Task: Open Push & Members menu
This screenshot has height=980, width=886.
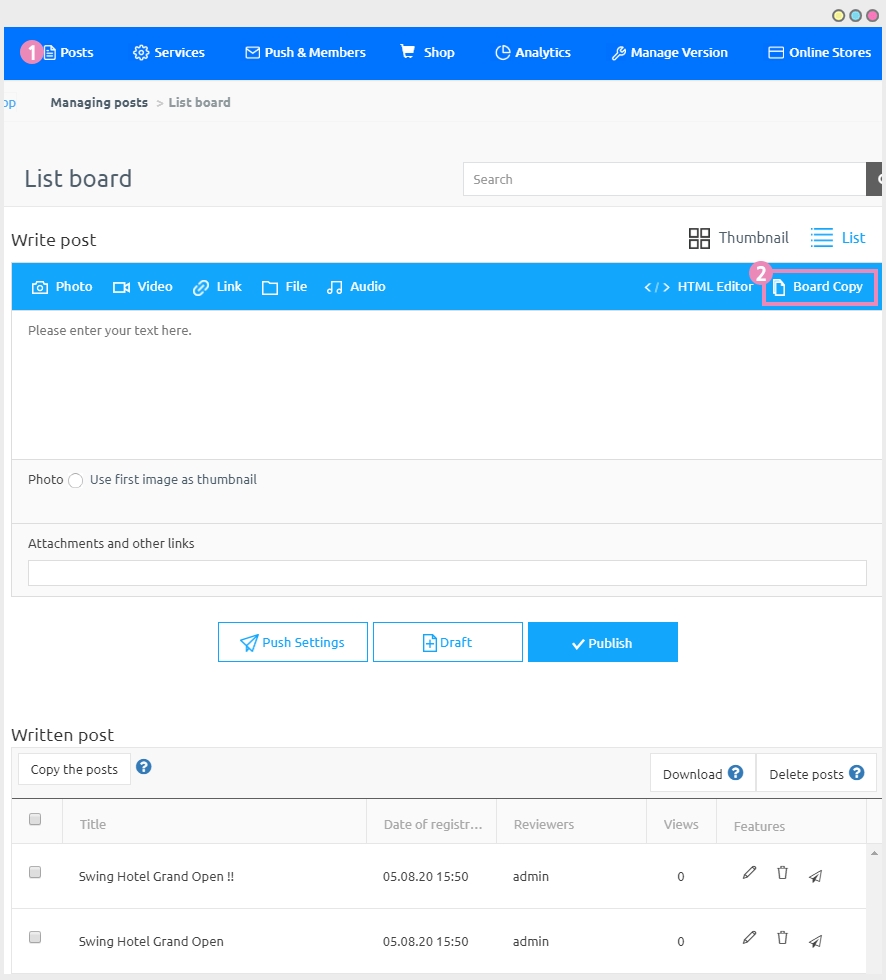Action: point(305,52)
